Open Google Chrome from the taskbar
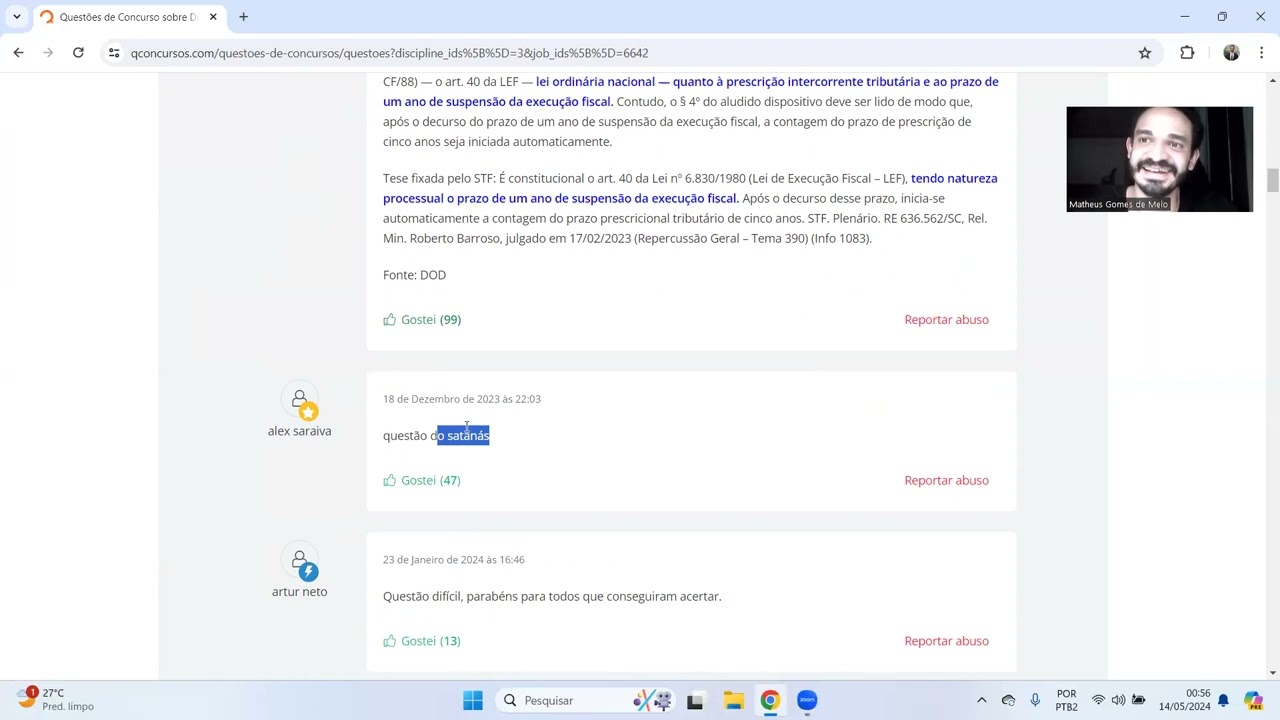Screen dimensions: 1280x720 pos(770,701)
